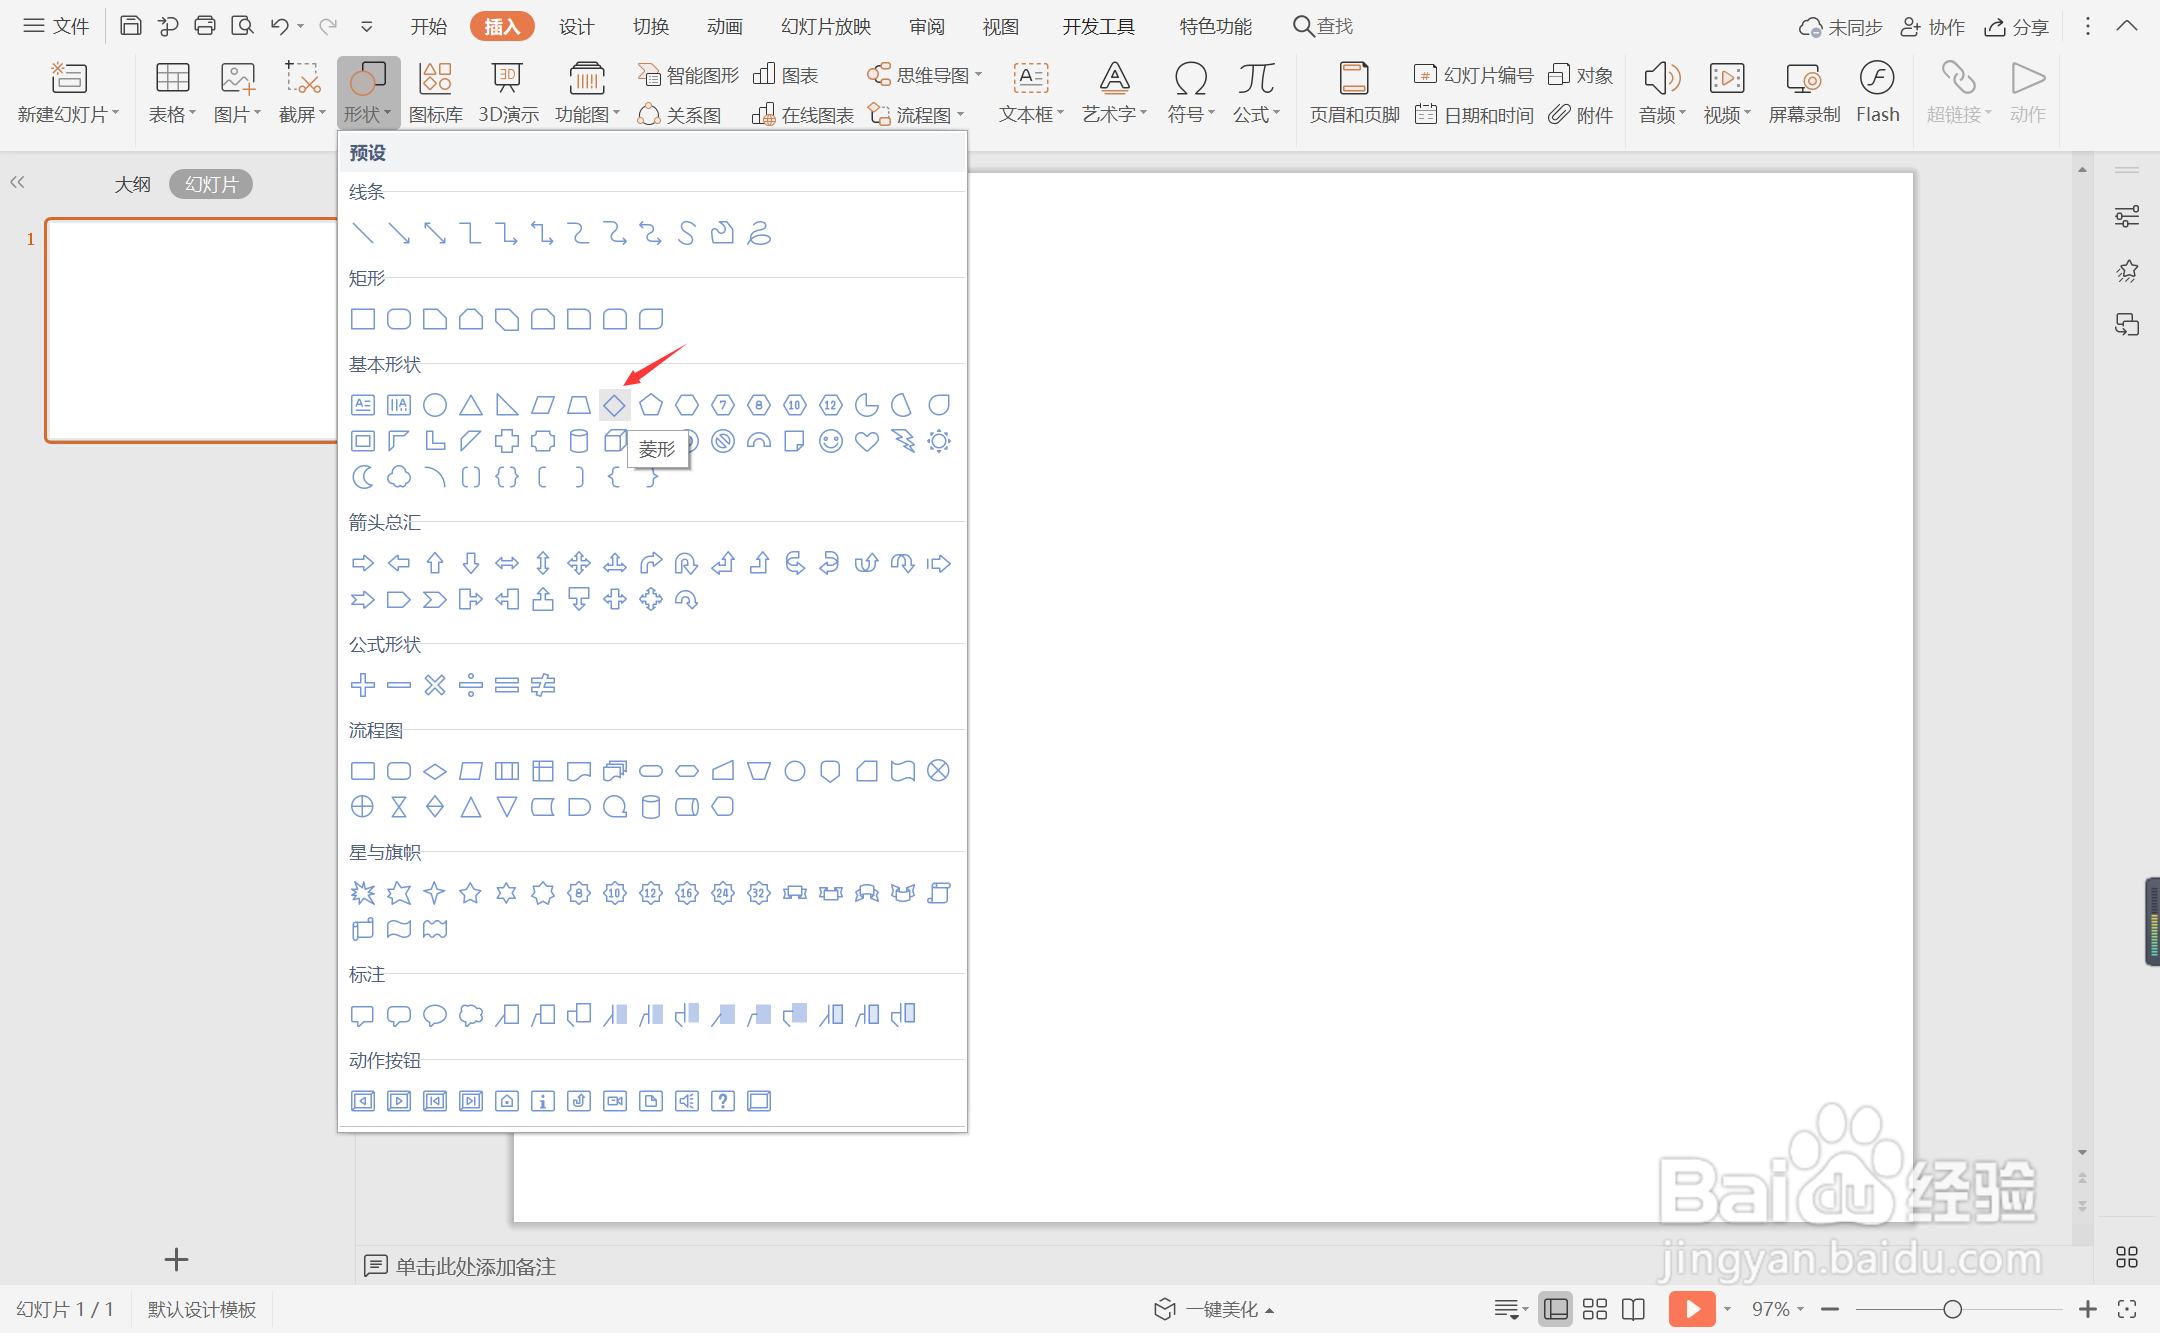This screenshot has width=2160, height=1333.
Task: Collapse the ribbon with the up chevron
Action: (2127, 26)
